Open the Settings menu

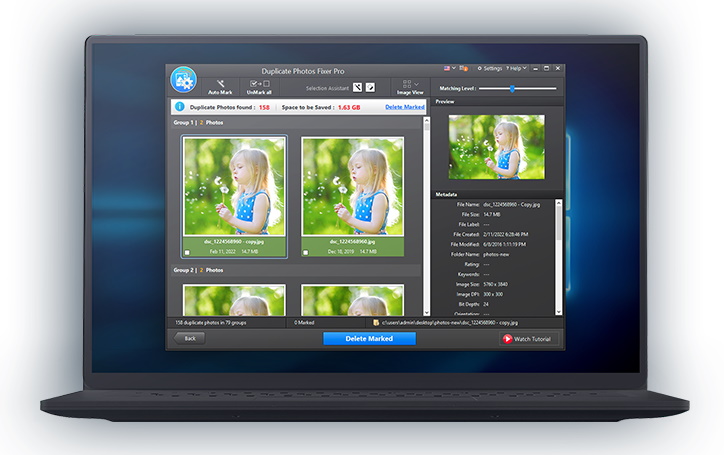point(491,69)
